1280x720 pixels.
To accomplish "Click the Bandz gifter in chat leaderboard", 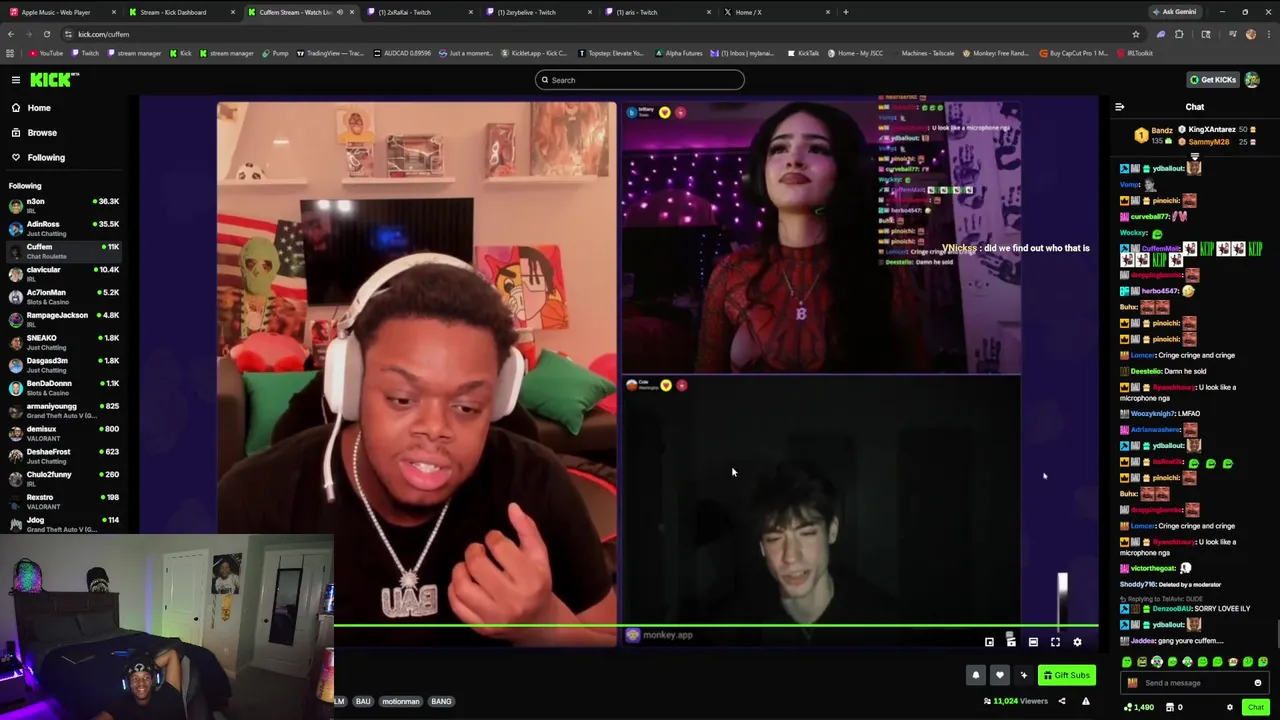I will 1154,135.
